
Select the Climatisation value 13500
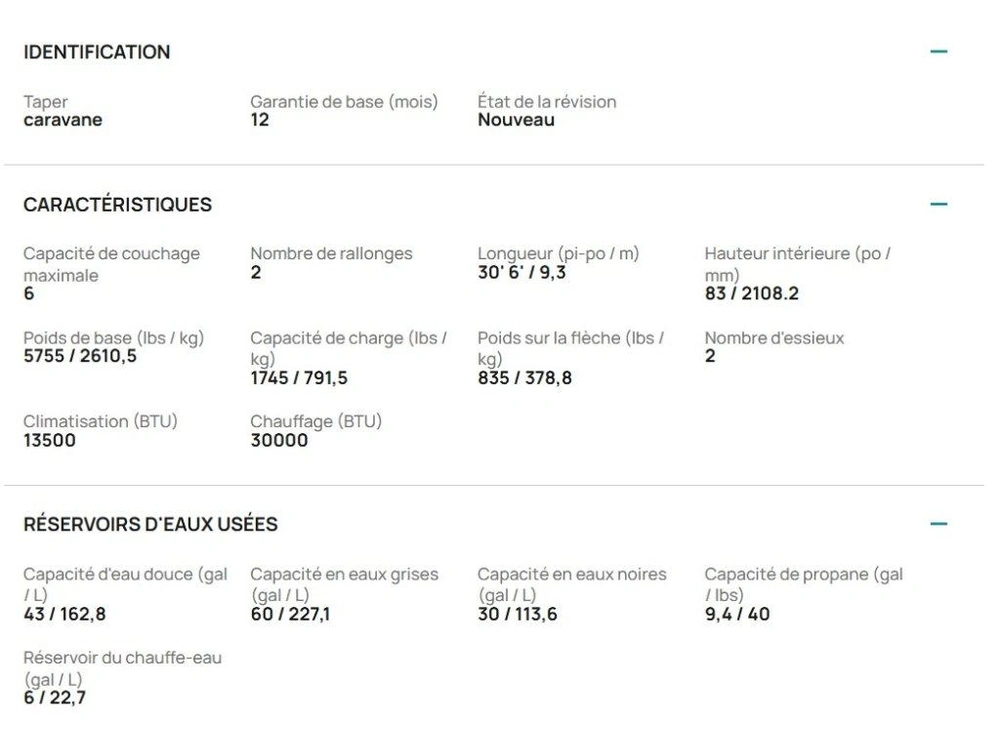pyautogui.click(x=50, y=440)
